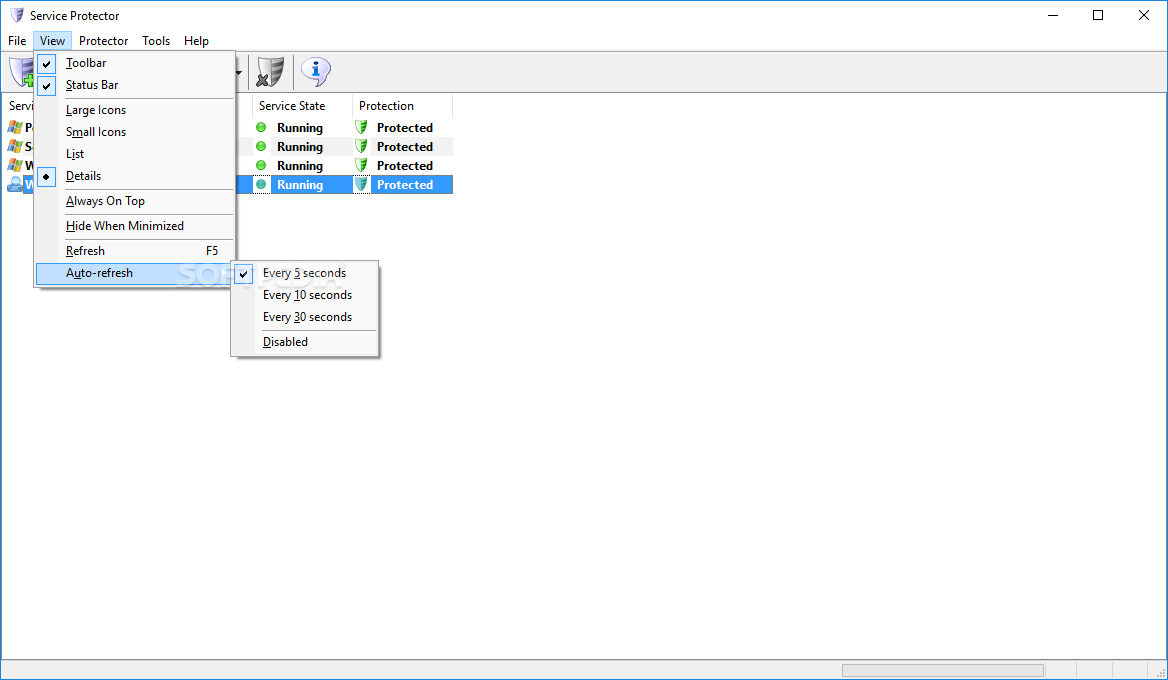
Task: Open the Tools menu
Action: (x=156, y=41)
